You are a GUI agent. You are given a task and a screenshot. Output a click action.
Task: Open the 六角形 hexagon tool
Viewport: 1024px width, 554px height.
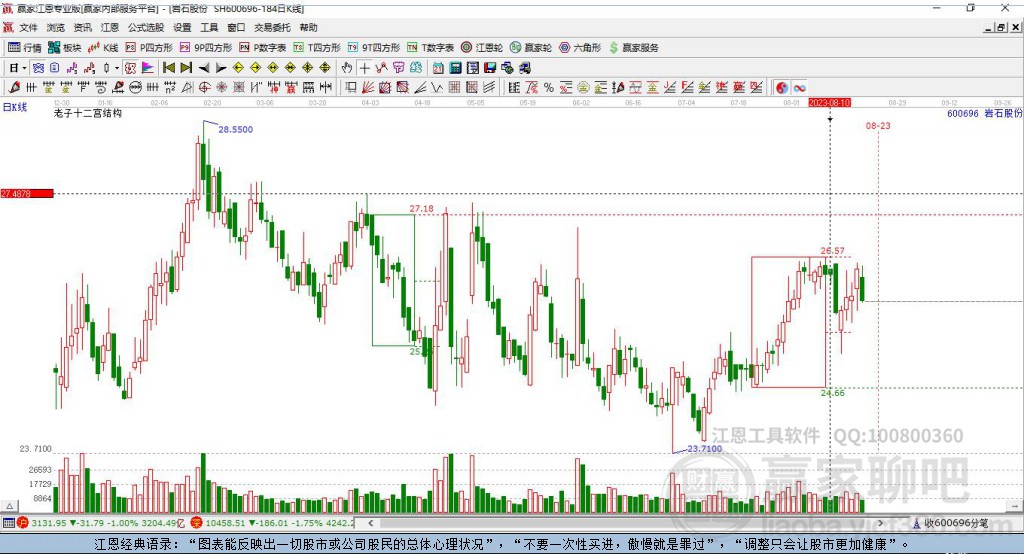coord(580,48)
